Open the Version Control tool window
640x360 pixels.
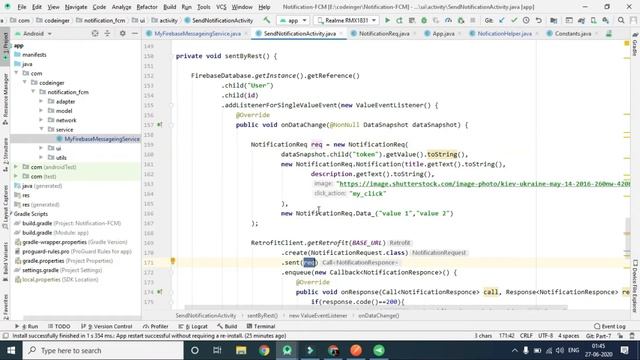coord(107,327)
